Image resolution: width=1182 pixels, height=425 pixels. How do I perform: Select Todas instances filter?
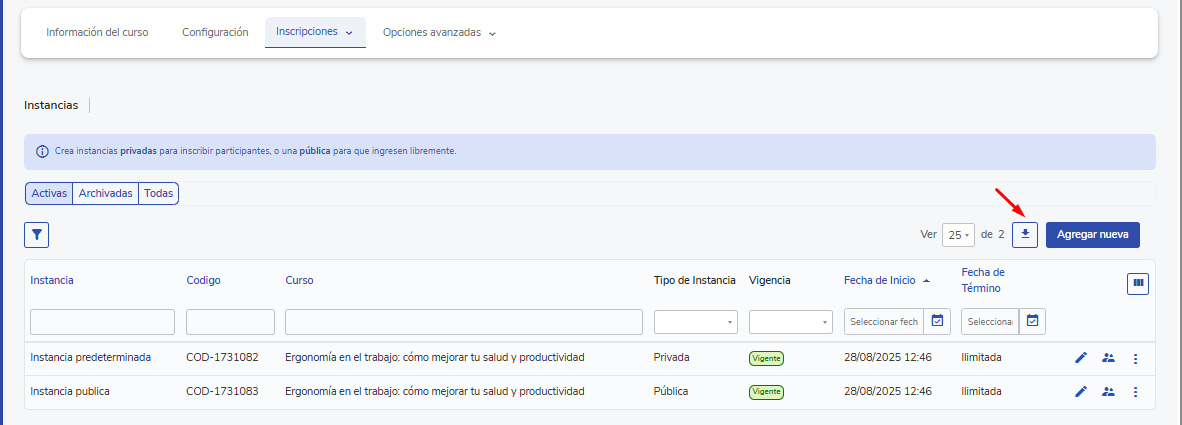pos(159,194)
